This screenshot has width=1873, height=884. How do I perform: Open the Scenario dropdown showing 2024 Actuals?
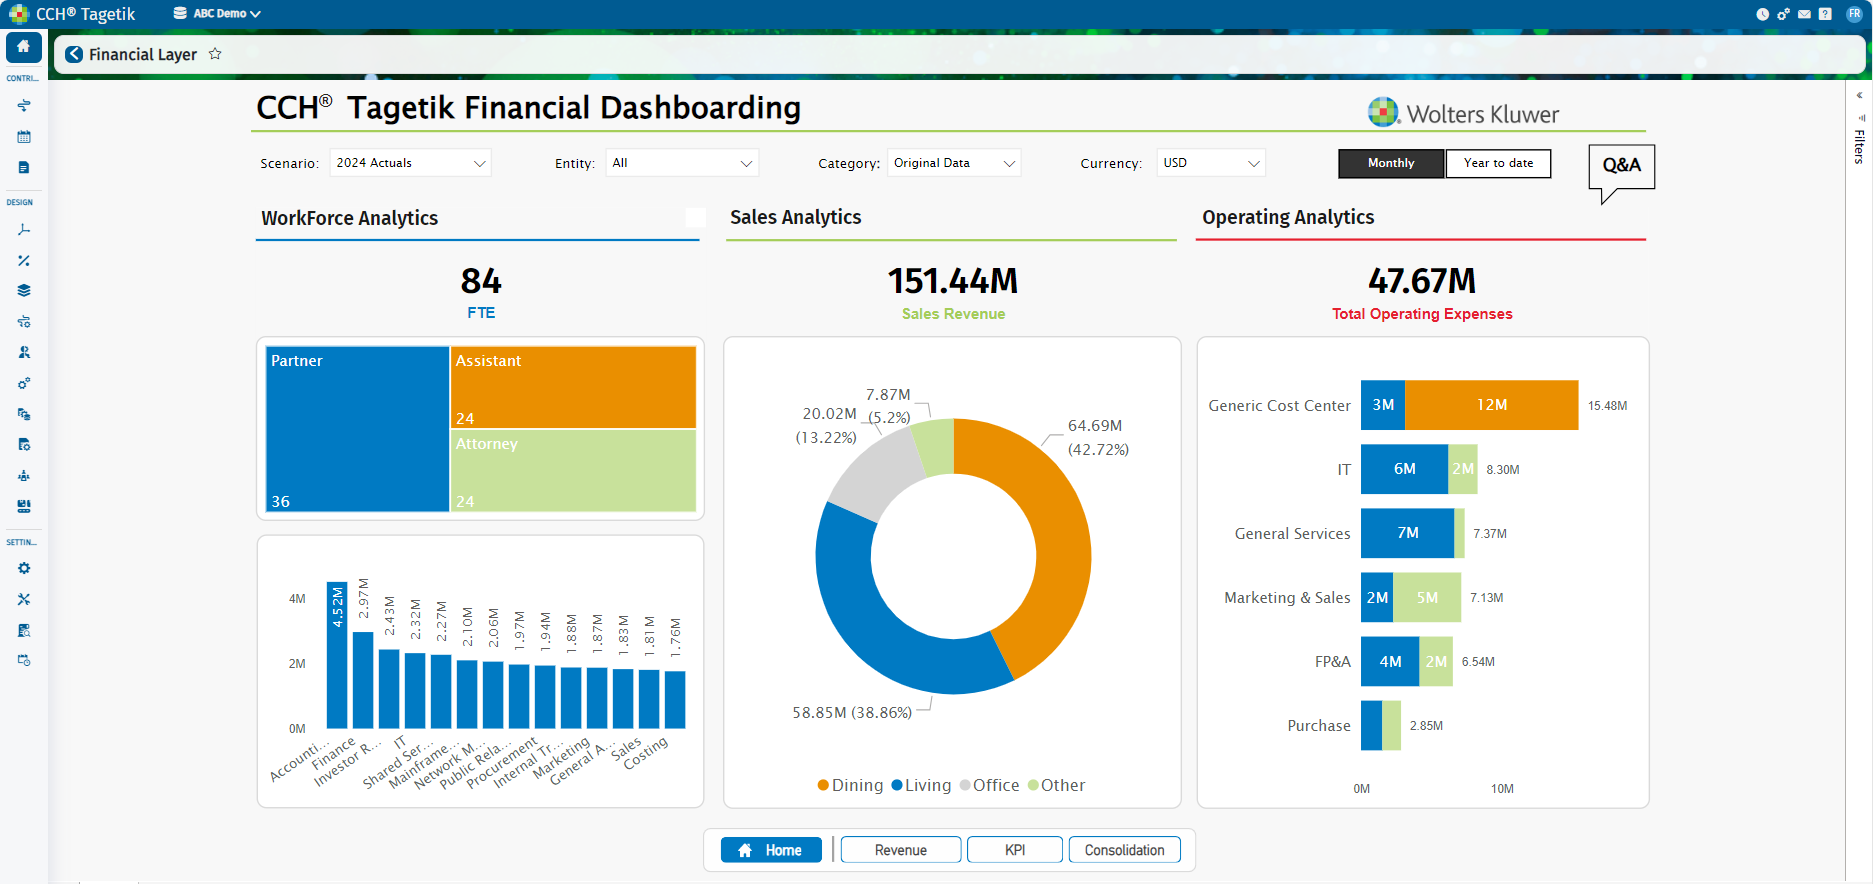[x=410, y=163]
